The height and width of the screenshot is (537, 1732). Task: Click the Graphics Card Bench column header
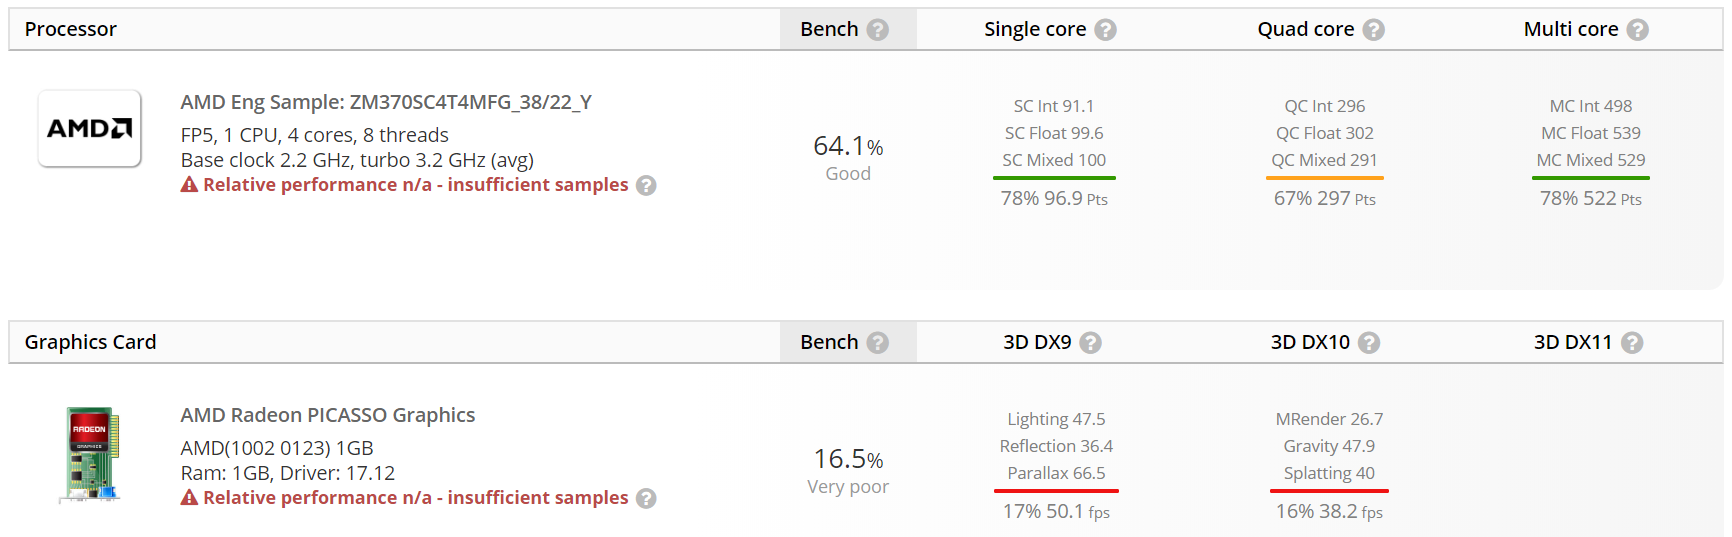coord(829,343)
